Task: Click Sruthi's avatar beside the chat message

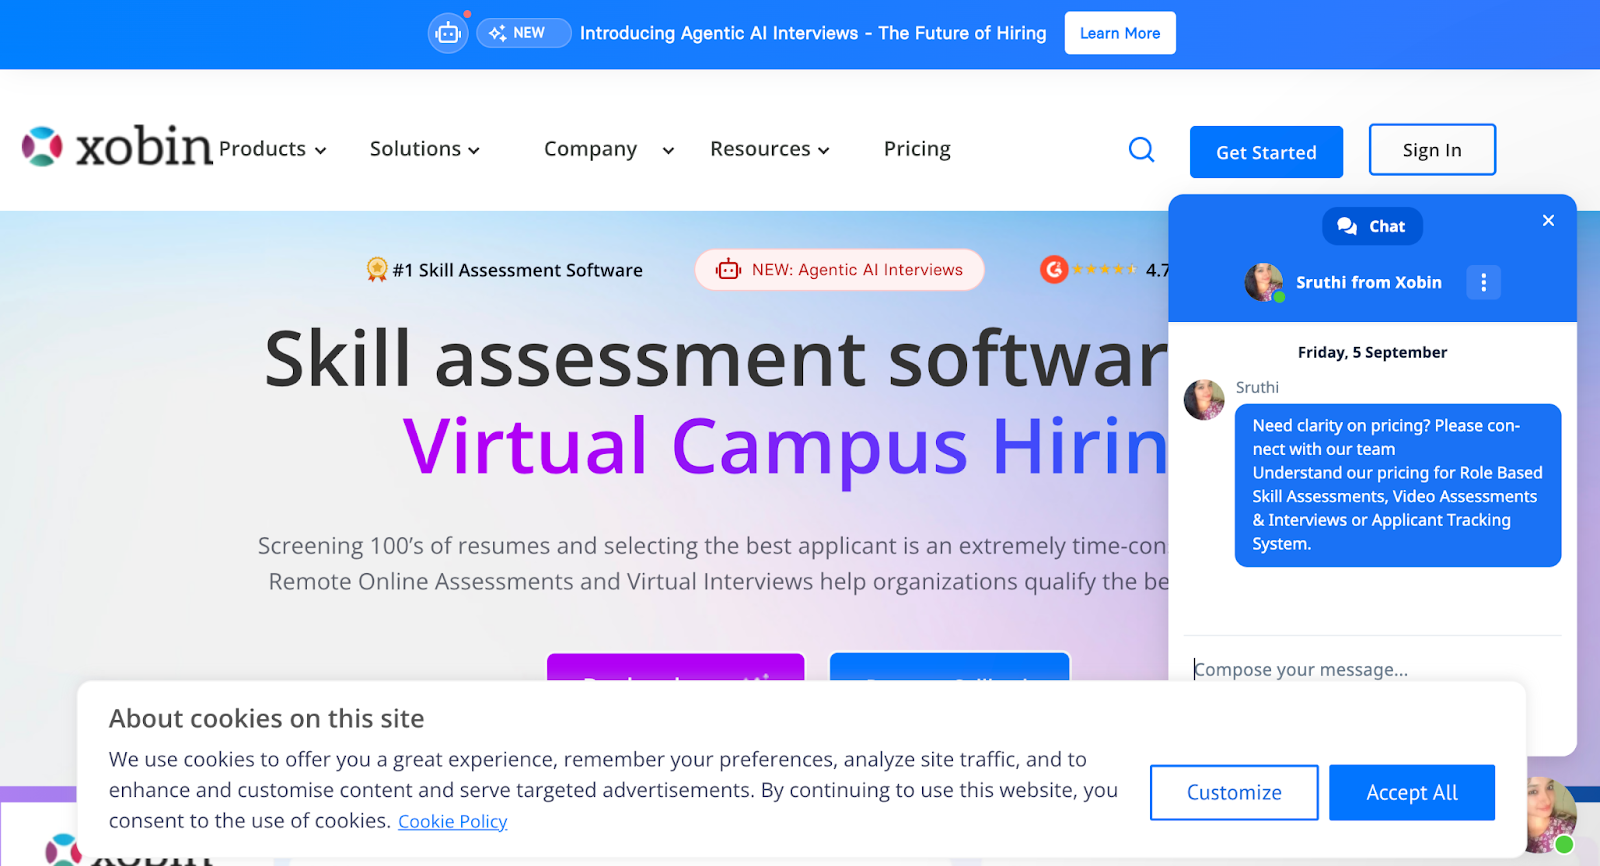Action: [1204, 399]
